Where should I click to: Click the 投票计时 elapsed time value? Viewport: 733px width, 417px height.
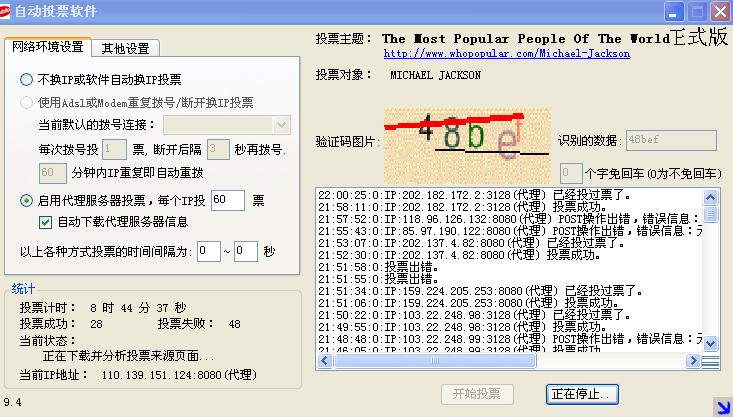(x=138, y=308)
